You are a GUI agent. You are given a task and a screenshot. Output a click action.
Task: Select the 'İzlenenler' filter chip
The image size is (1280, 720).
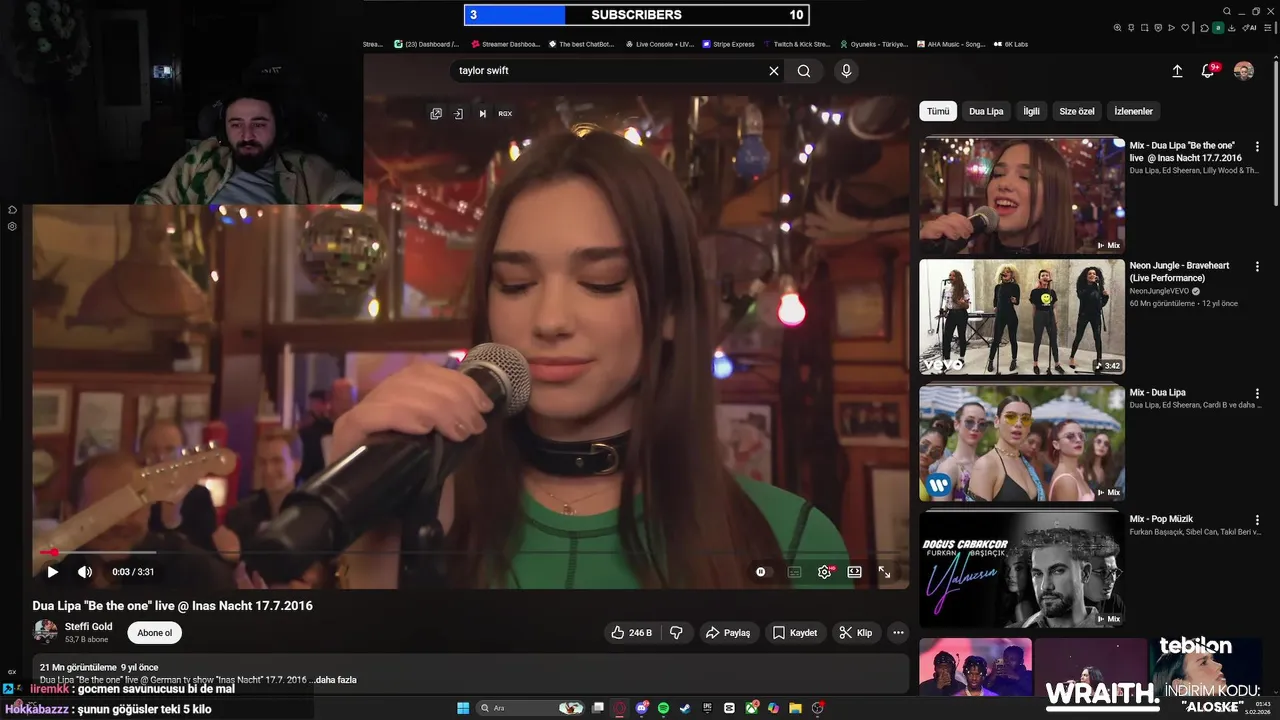point(1134,111)
